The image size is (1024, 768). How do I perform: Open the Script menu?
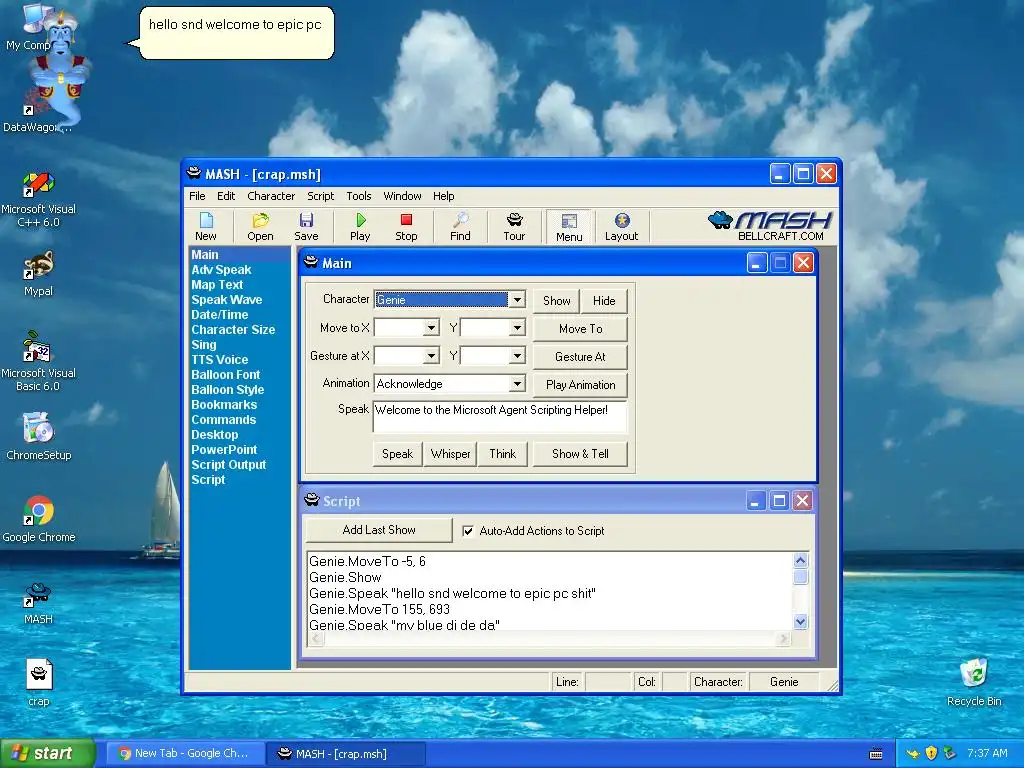tap(321, 196)
